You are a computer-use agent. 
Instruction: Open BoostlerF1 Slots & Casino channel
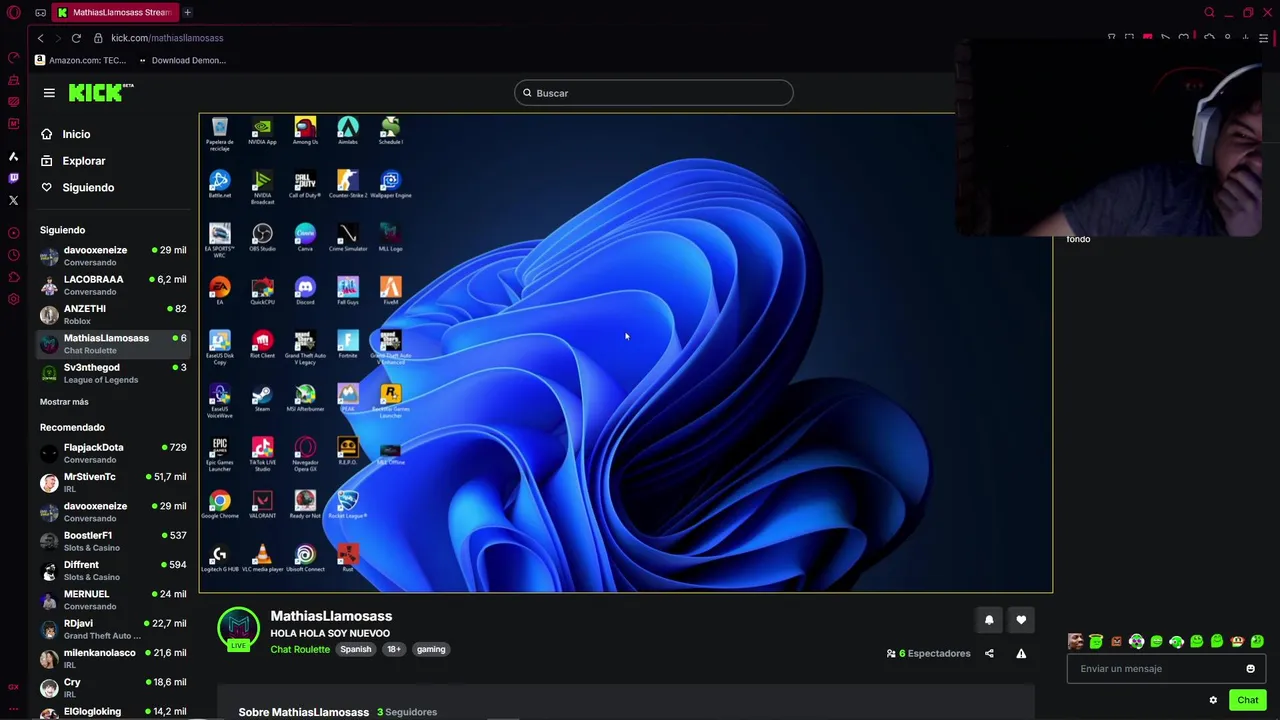pos(113,541)
